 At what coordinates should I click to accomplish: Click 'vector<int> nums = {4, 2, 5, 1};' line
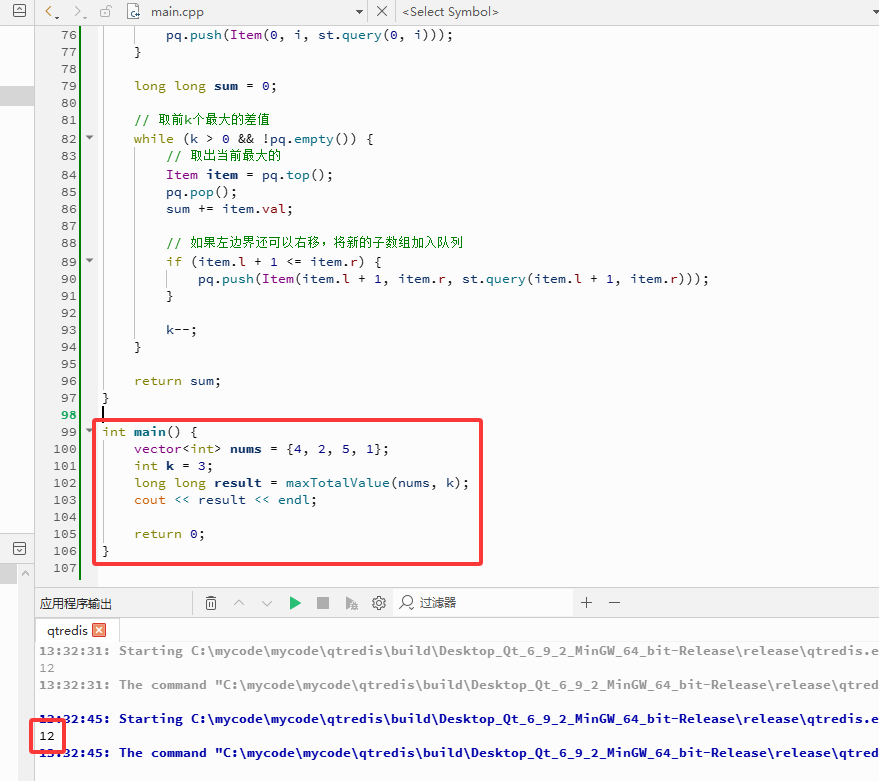pos(261,449)
